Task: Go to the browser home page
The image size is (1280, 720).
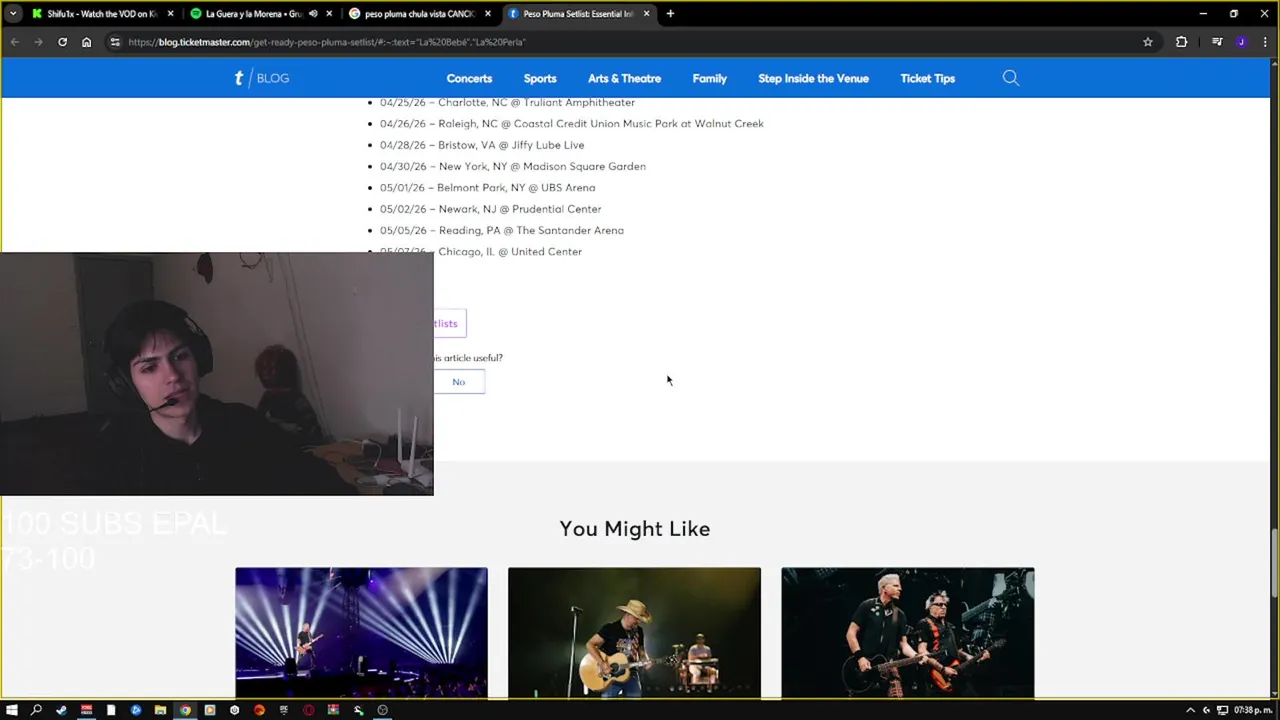Action: tap(86, 42)
